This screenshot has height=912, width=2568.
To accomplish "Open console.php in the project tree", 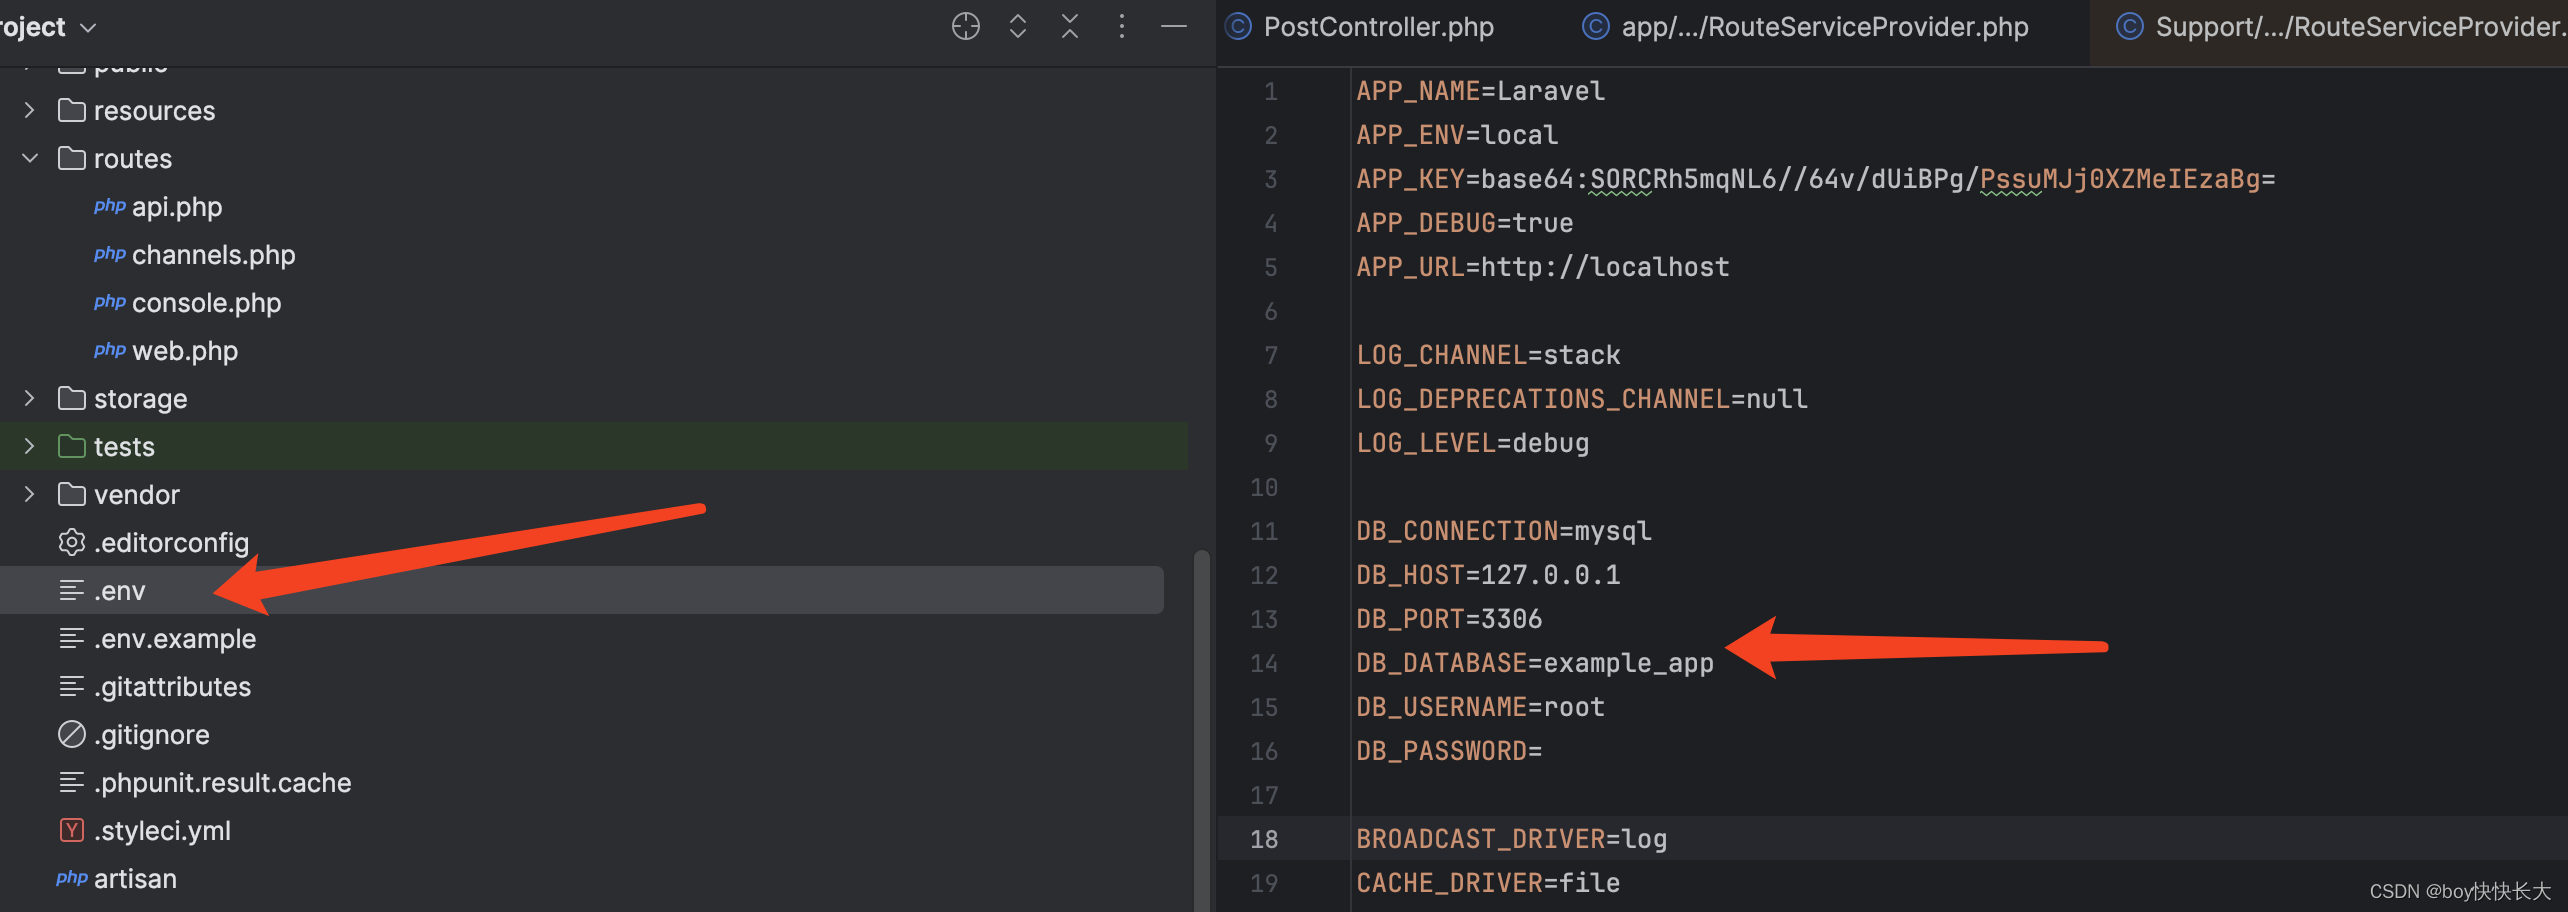I will click(207, 303).
